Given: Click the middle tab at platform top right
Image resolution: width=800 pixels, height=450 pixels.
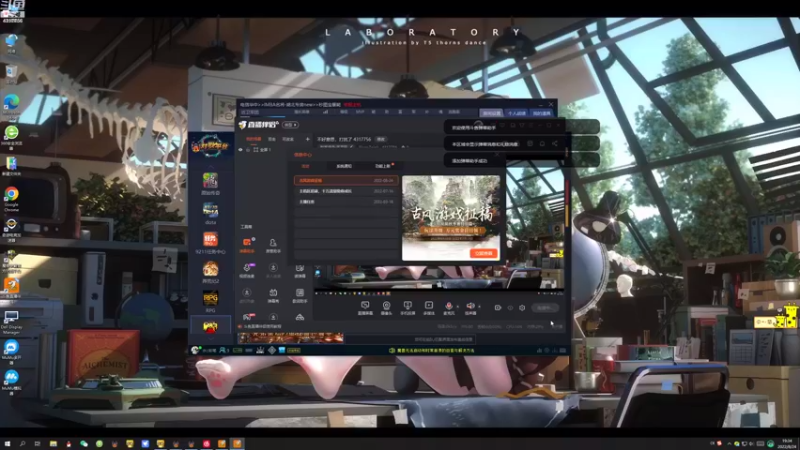Looking at the screenshot, I should click(516, 113).
